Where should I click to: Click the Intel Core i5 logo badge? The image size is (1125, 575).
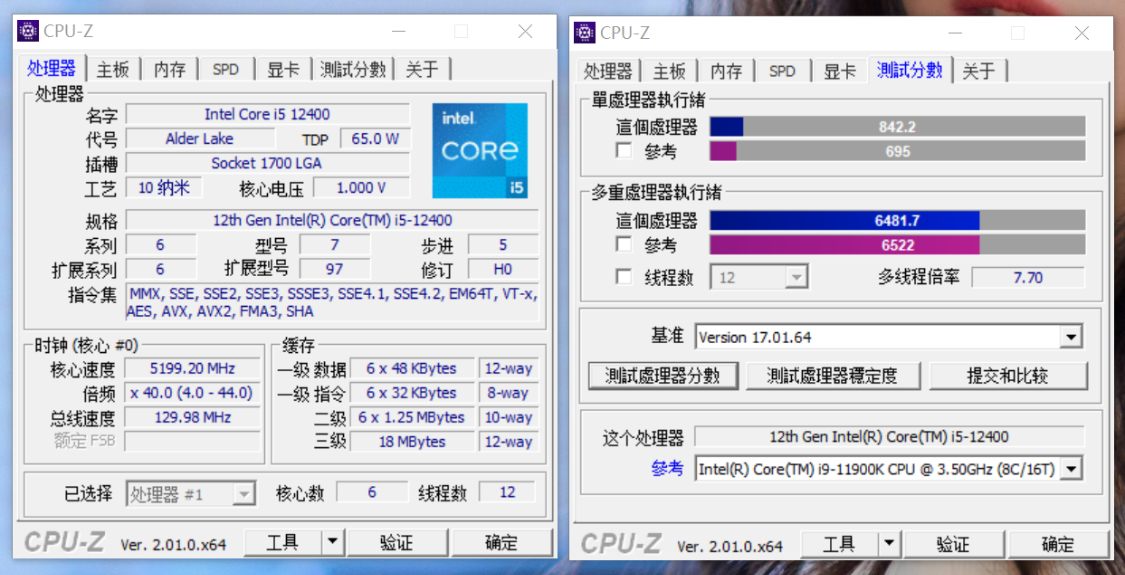[x=480, y=150]
